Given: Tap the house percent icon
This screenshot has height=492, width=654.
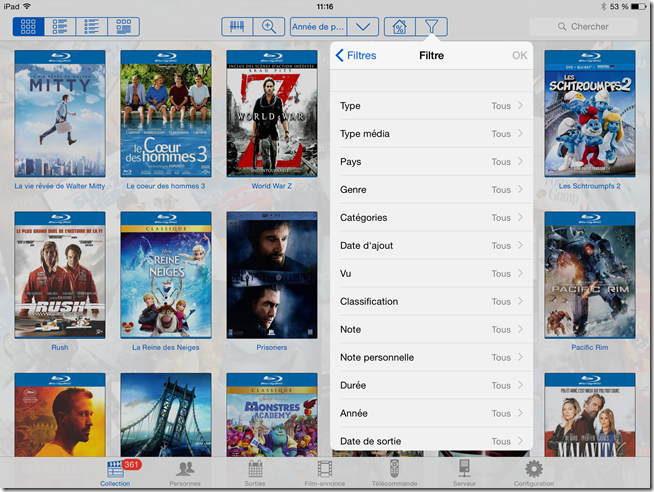Looking at the screenshot, I should [x=400, y=27].
